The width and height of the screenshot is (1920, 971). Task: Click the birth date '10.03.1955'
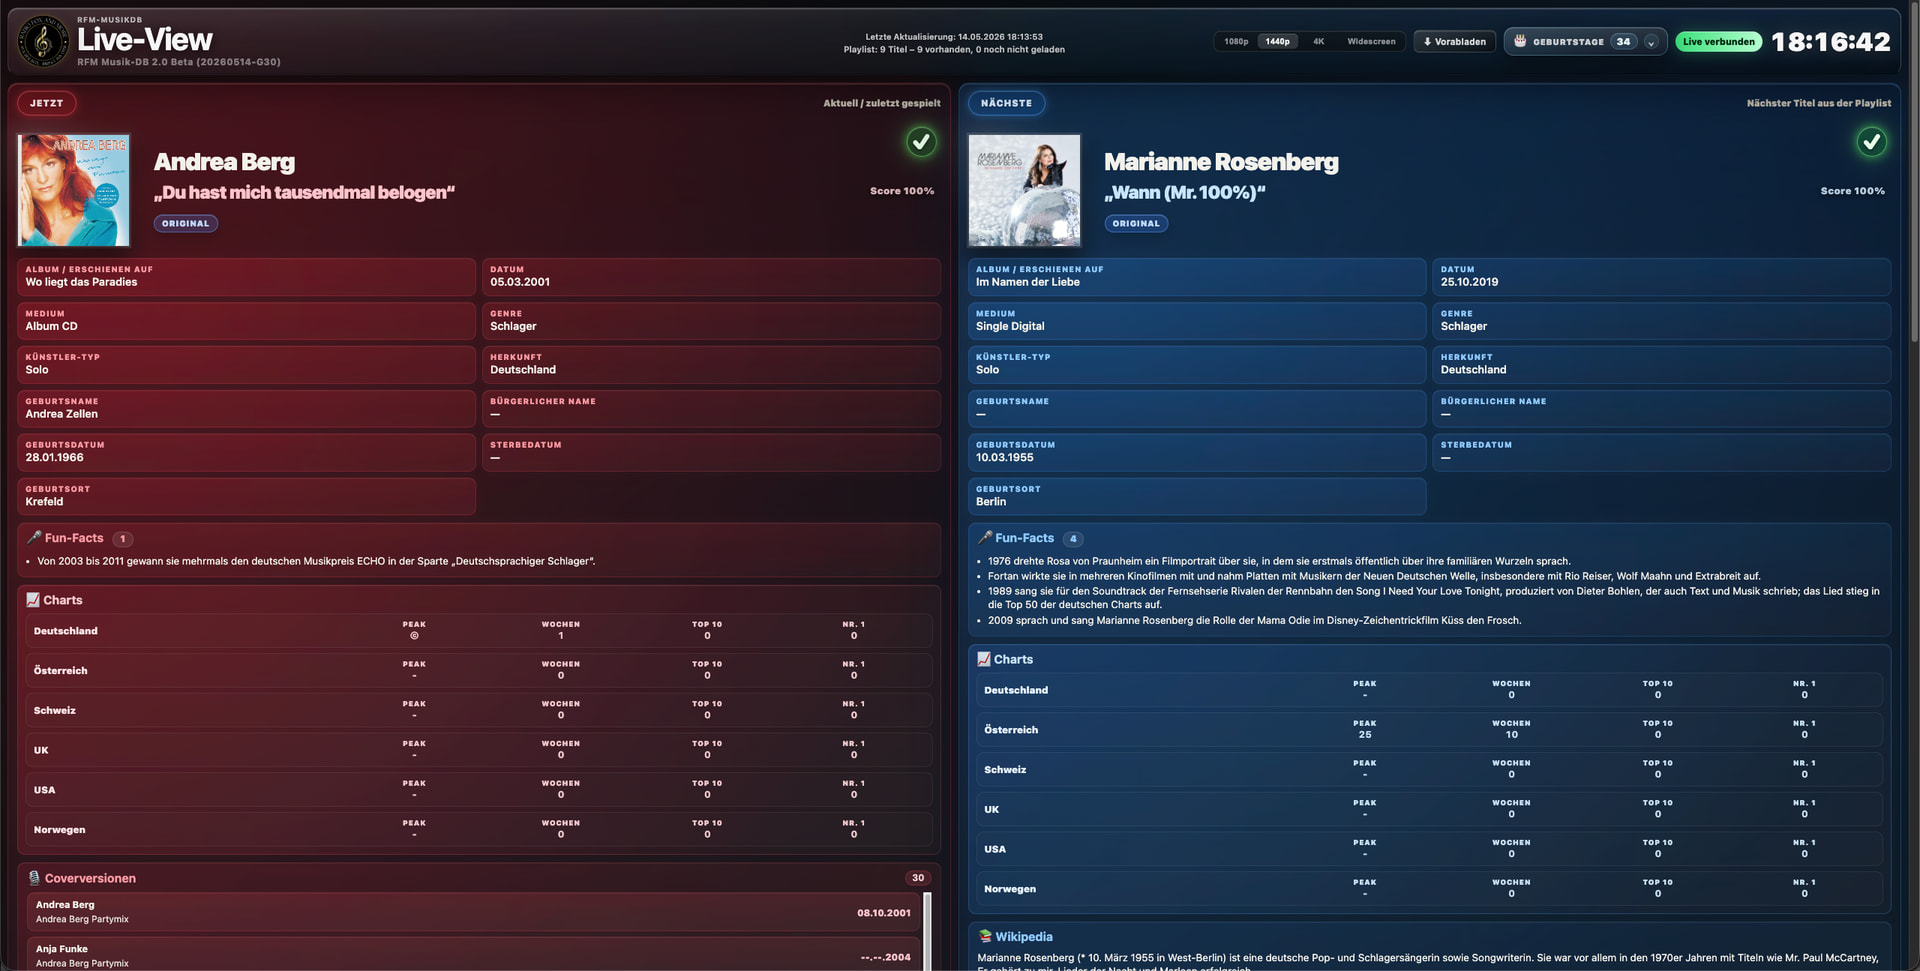1005,458
